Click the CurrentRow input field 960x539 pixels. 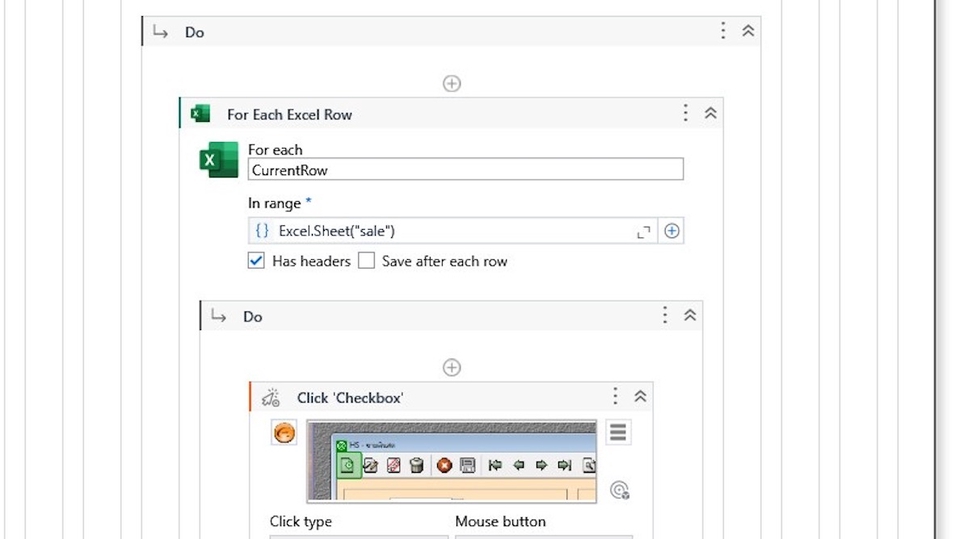(x=465, y=170)
